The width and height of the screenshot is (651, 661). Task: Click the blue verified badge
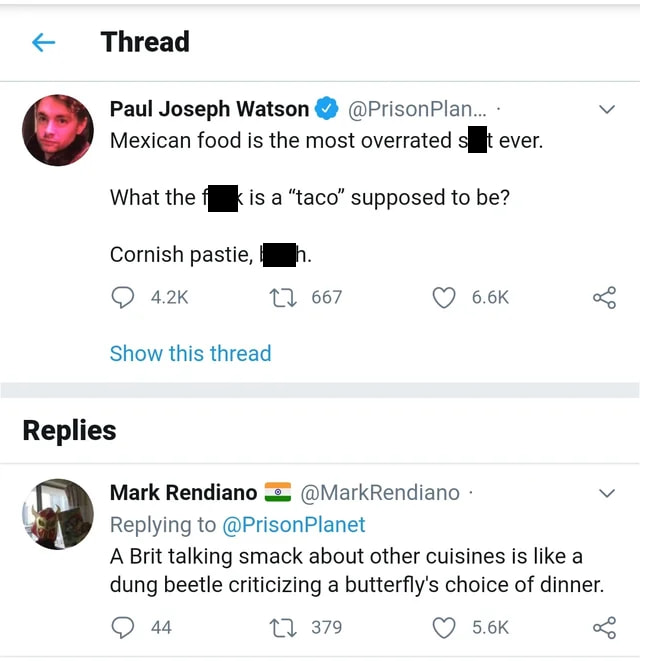327,108
